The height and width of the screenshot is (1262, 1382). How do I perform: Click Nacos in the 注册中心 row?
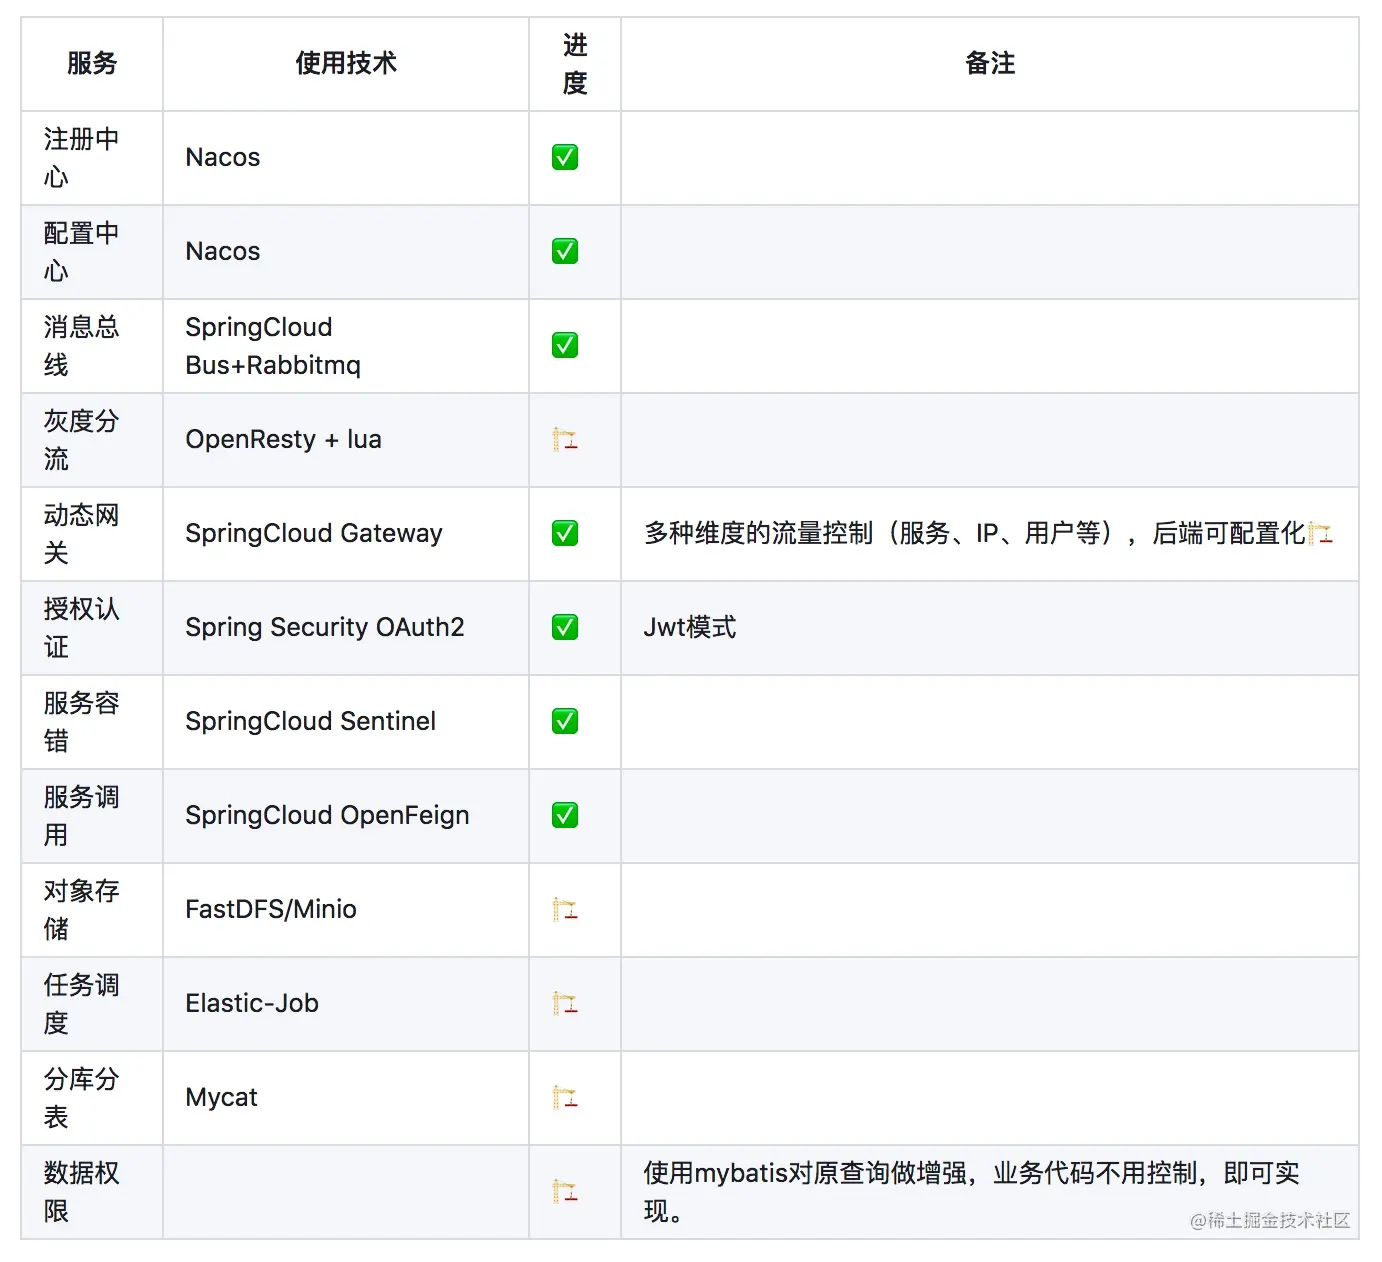(223, 157)
